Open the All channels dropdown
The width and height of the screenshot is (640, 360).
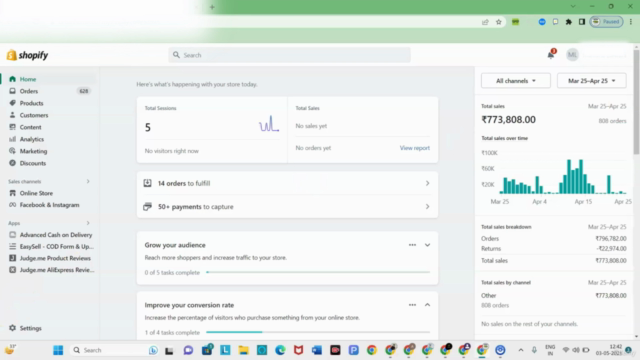516,81
